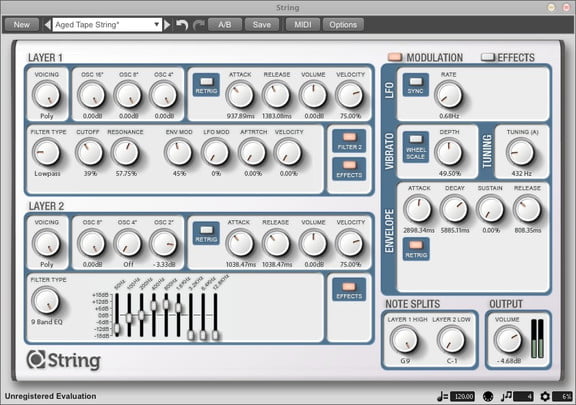
Task: Click Layer 1 Volume knob
Action: tap(313, 95)
